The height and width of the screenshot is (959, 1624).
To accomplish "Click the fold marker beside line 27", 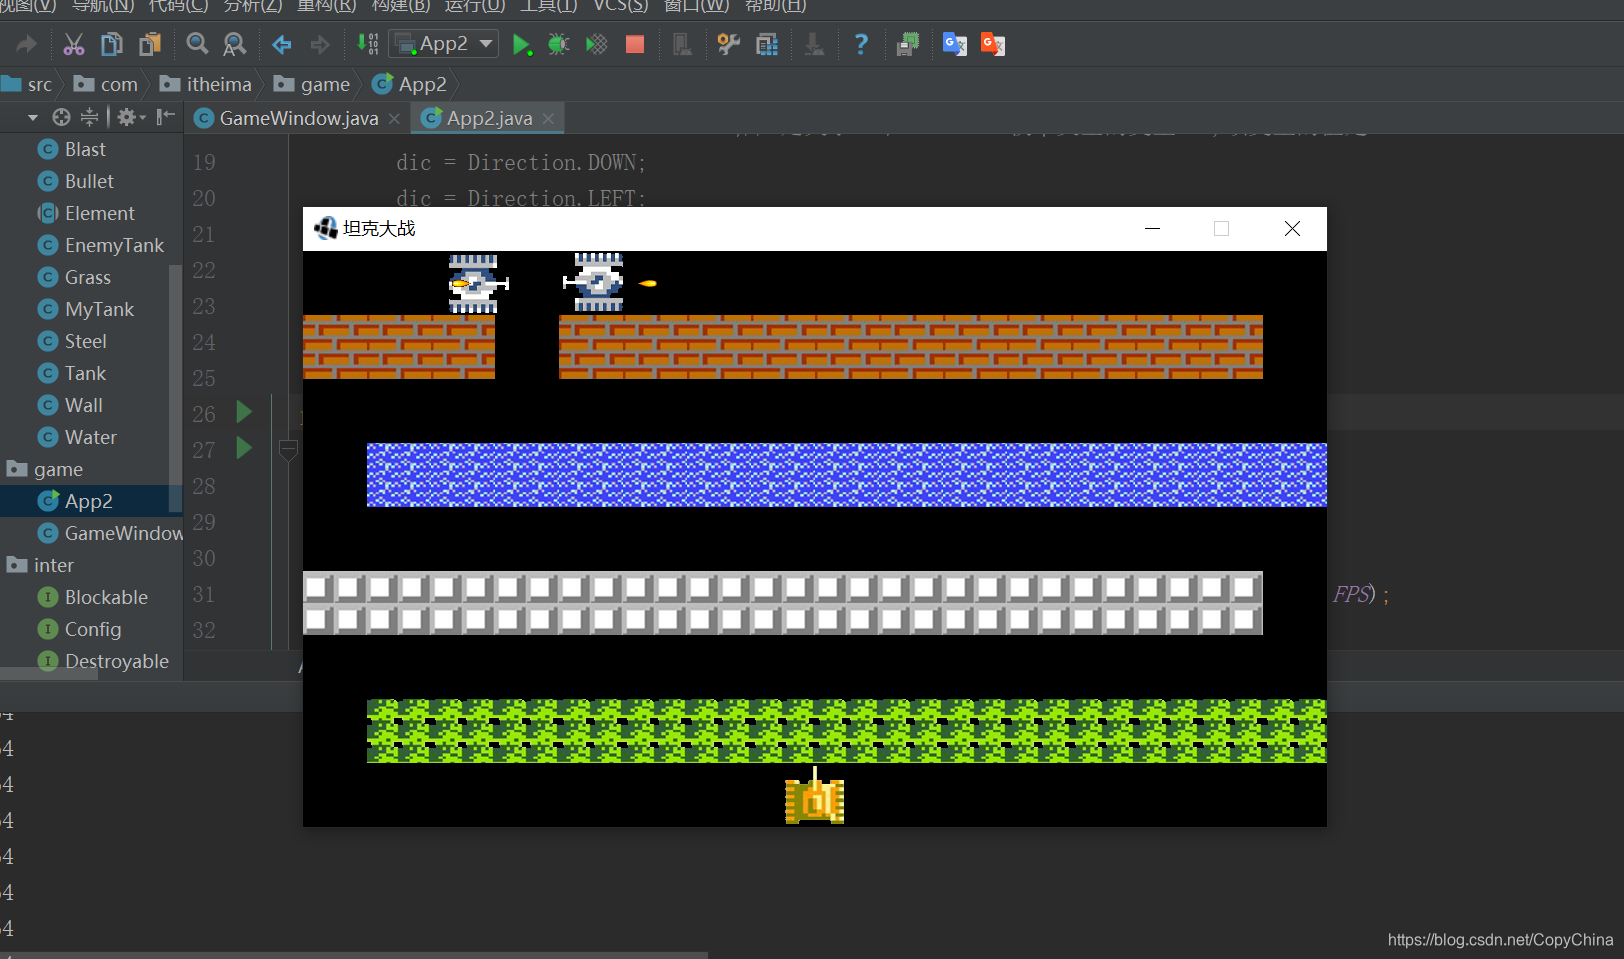I will click(288, 451).
